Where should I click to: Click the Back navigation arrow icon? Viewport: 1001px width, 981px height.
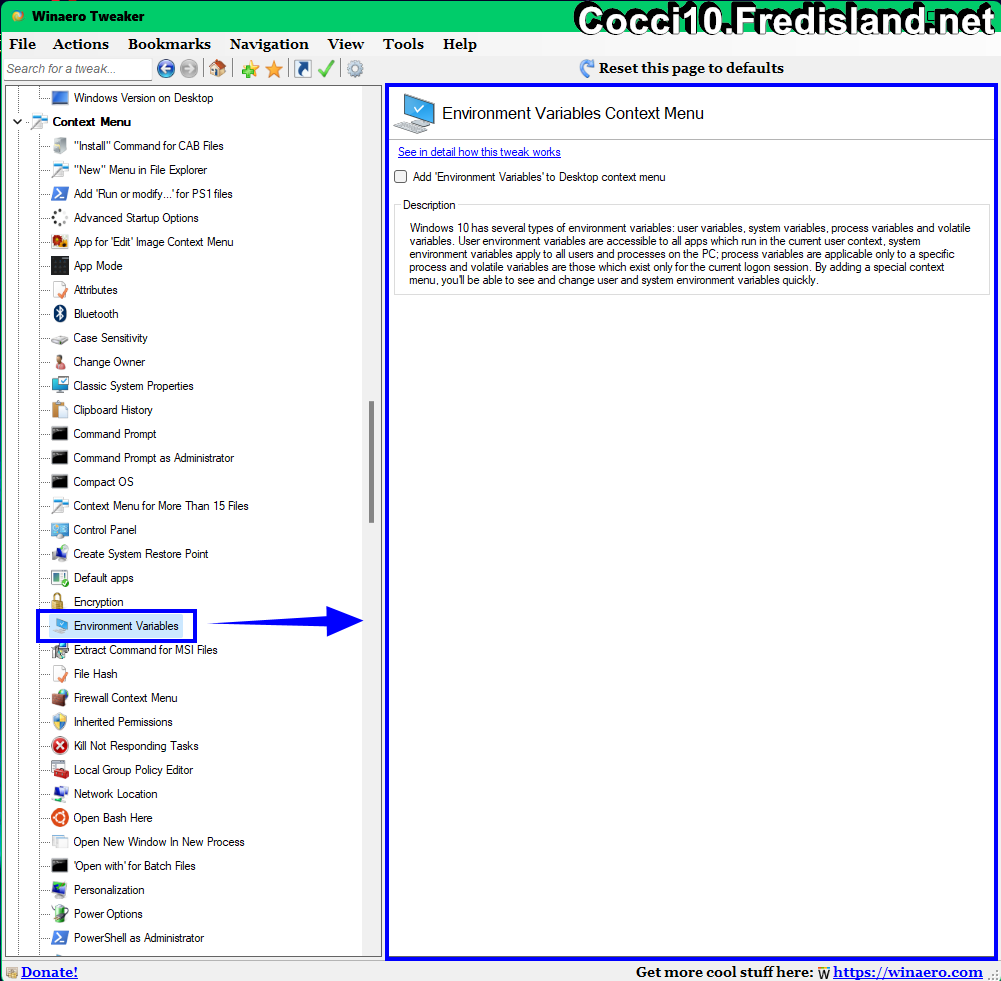[x=166, y=68]
